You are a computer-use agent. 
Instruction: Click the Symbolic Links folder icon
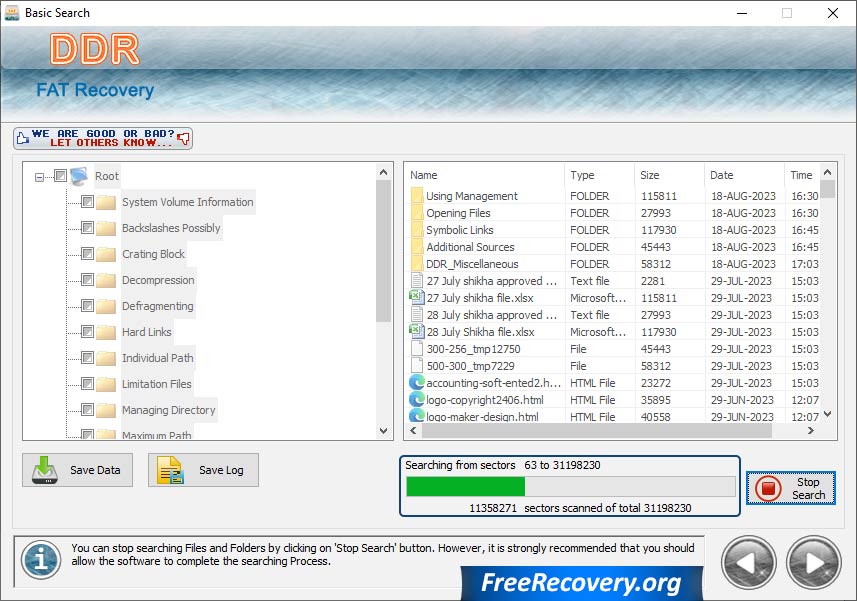(x=416, y=229)
